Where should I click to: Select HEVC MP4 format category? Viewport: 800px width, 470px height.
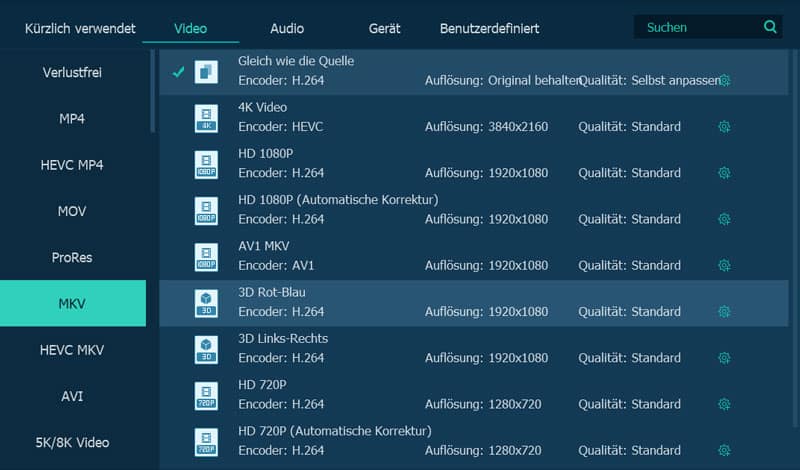point(72,165)
